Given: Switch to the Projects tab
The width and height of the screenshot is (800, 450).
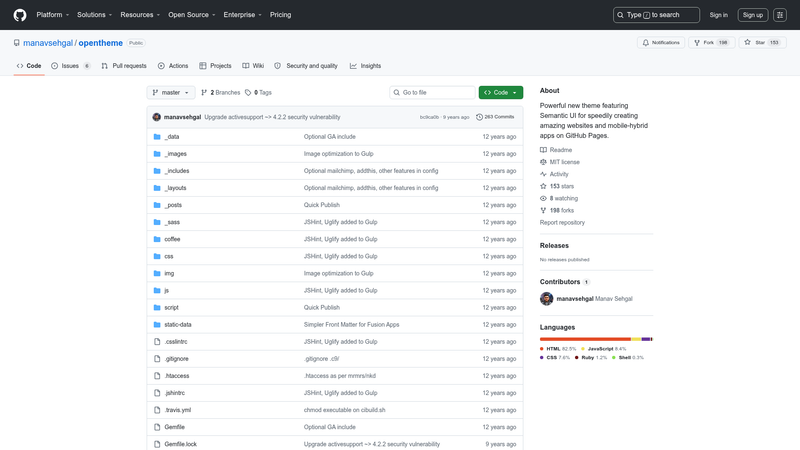Looking at the screenshot, I should (x=215, y=66).
